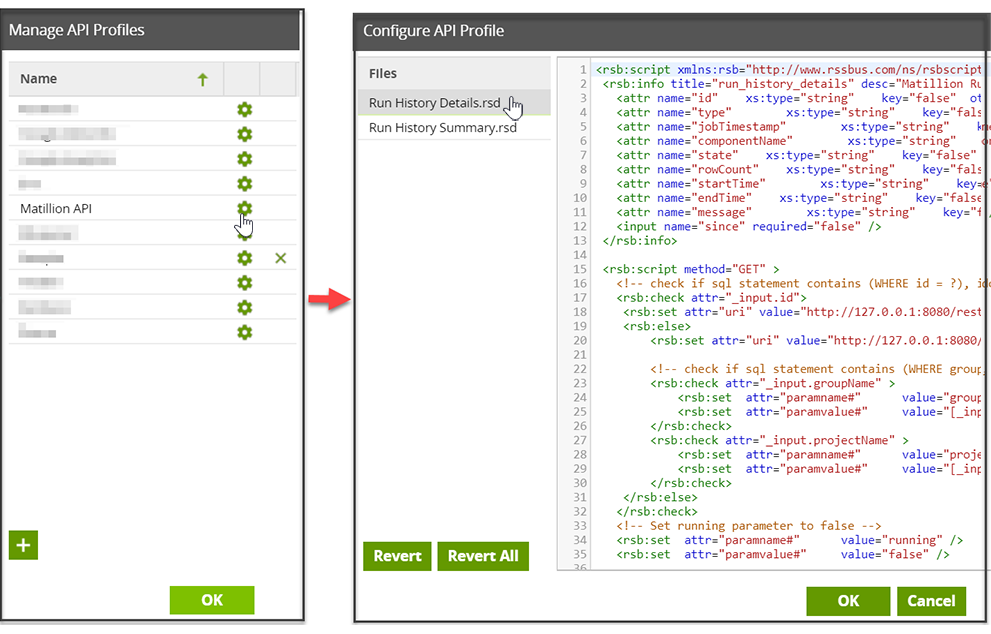Click the rsb:check attr="_input.groupName" line

(772, 383)
